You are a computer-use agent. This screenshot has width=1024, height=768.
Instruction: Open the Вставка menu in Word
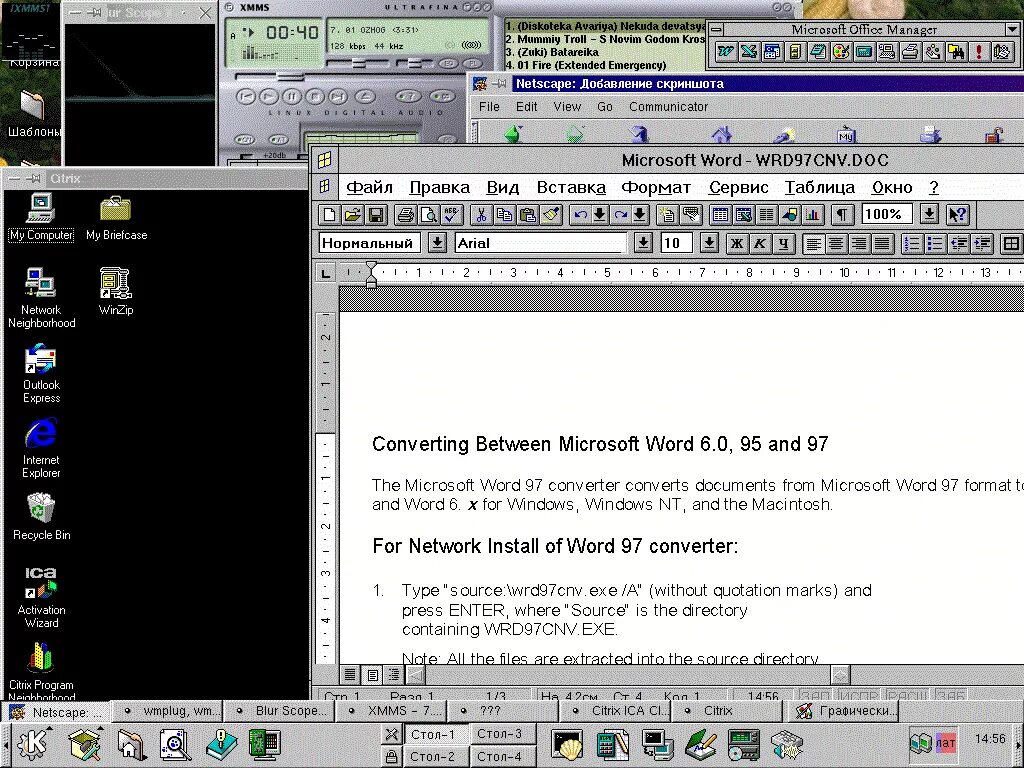coord(571,188)
